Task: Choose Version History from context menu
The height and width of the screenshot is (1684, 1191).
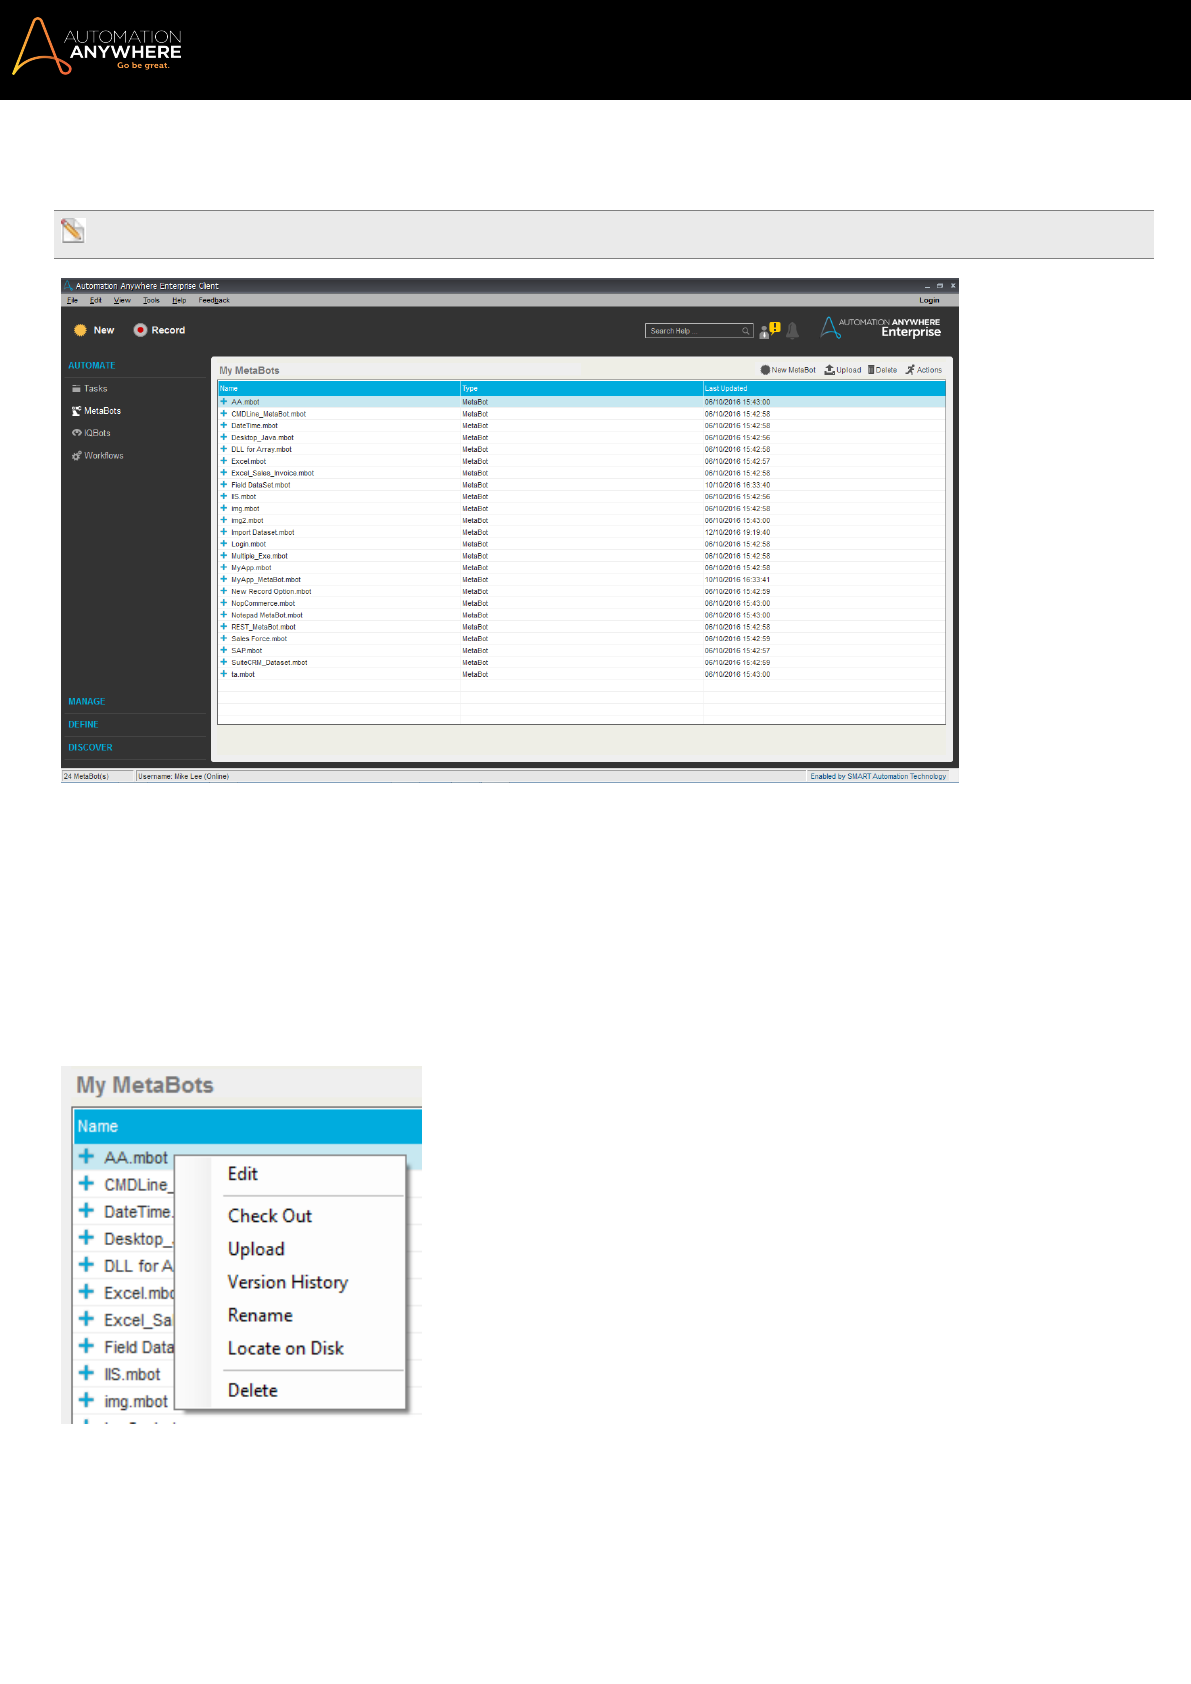Action: 288,1282
